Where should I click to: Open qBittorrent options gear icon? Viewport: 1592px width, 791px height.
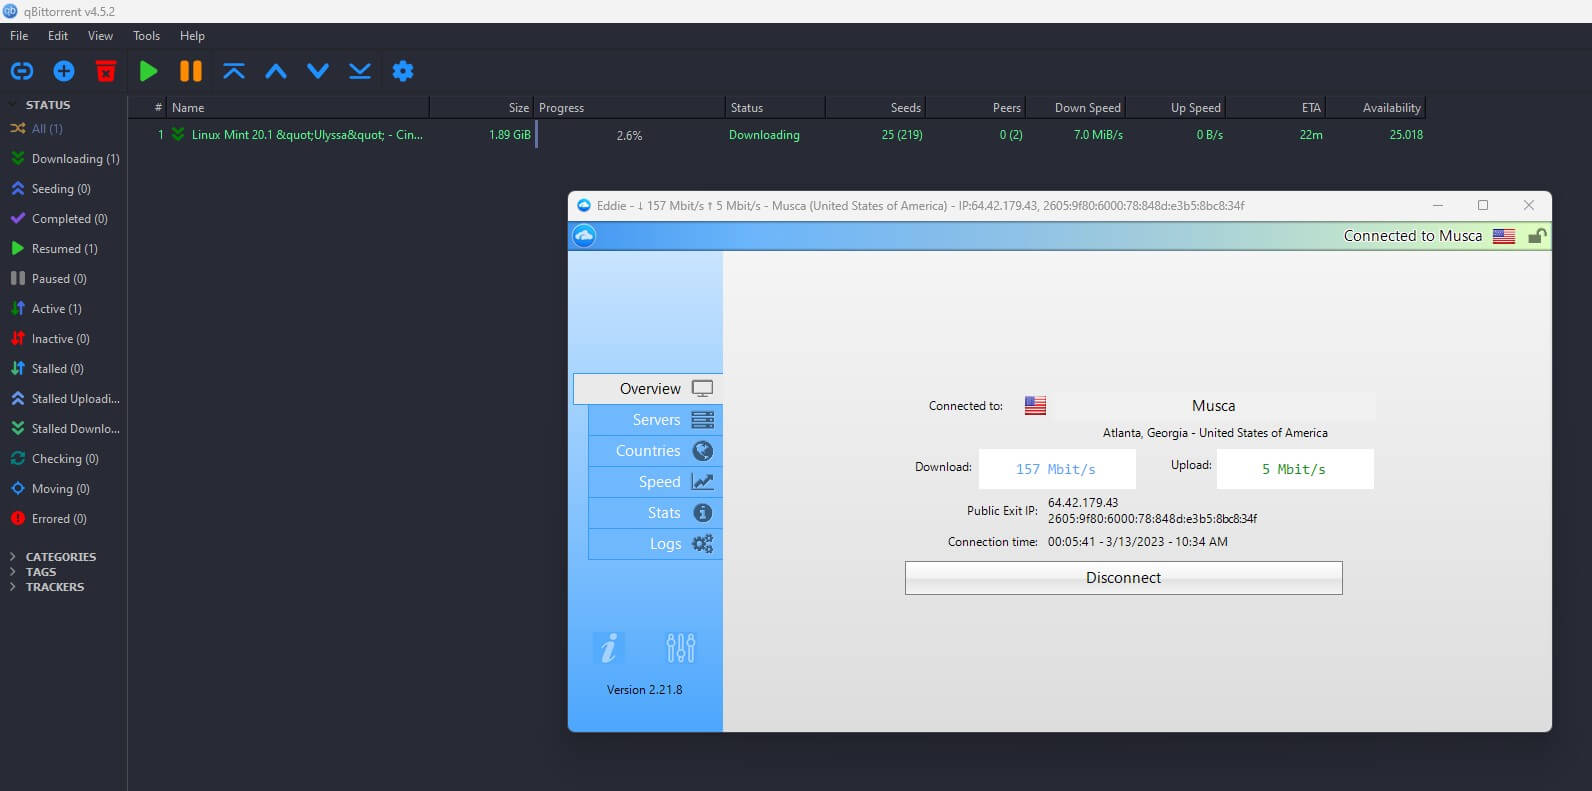coord(403,71)
